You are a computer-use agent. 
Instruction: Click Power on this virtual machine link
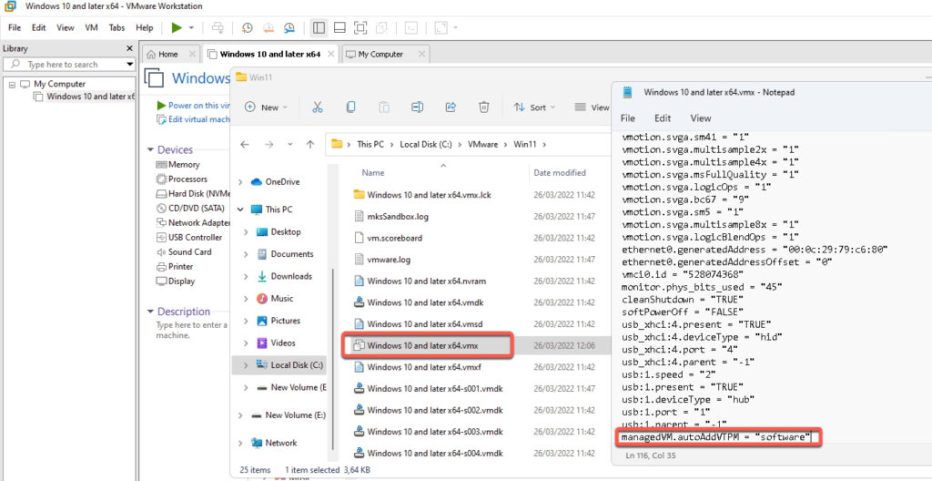199,105
